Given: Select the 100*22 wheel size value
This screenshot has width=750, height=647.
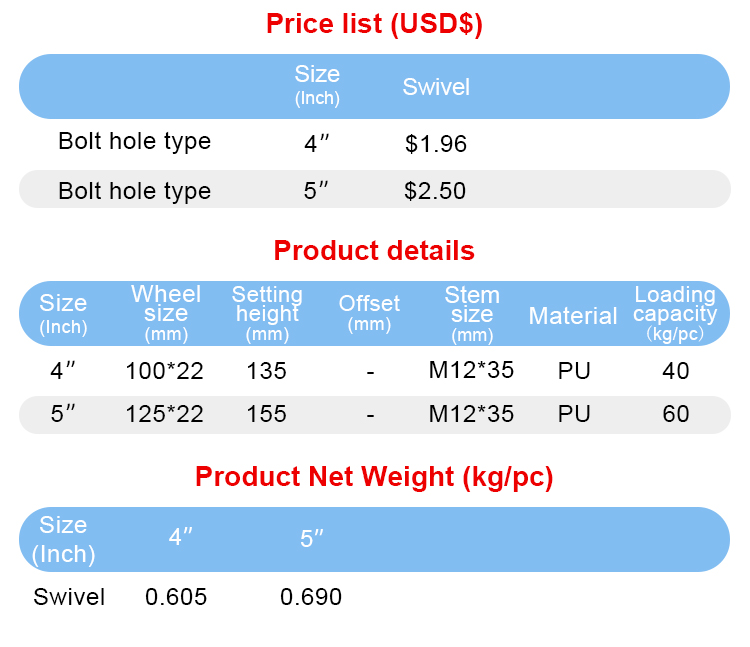Looking at the screenshot, I should (165, 371).
